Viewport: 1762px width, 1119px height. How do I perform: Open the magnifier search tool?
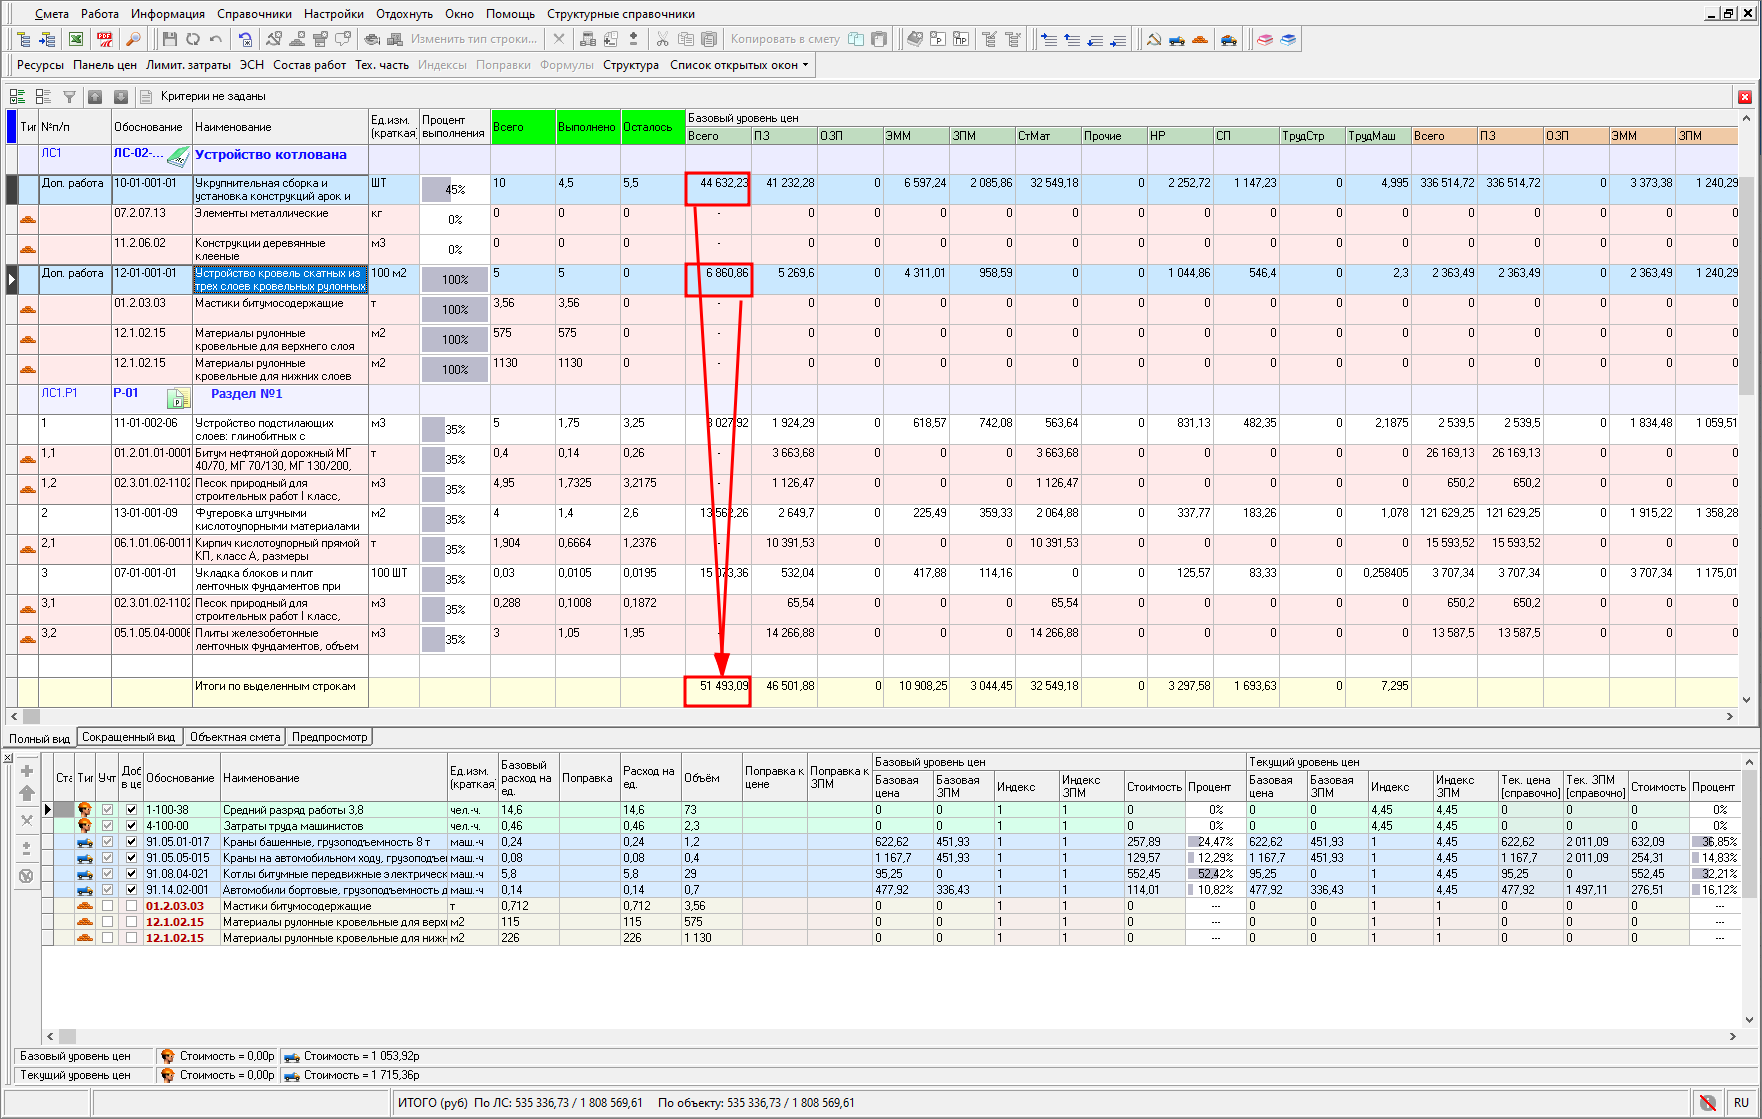click(x=132, y=39)
